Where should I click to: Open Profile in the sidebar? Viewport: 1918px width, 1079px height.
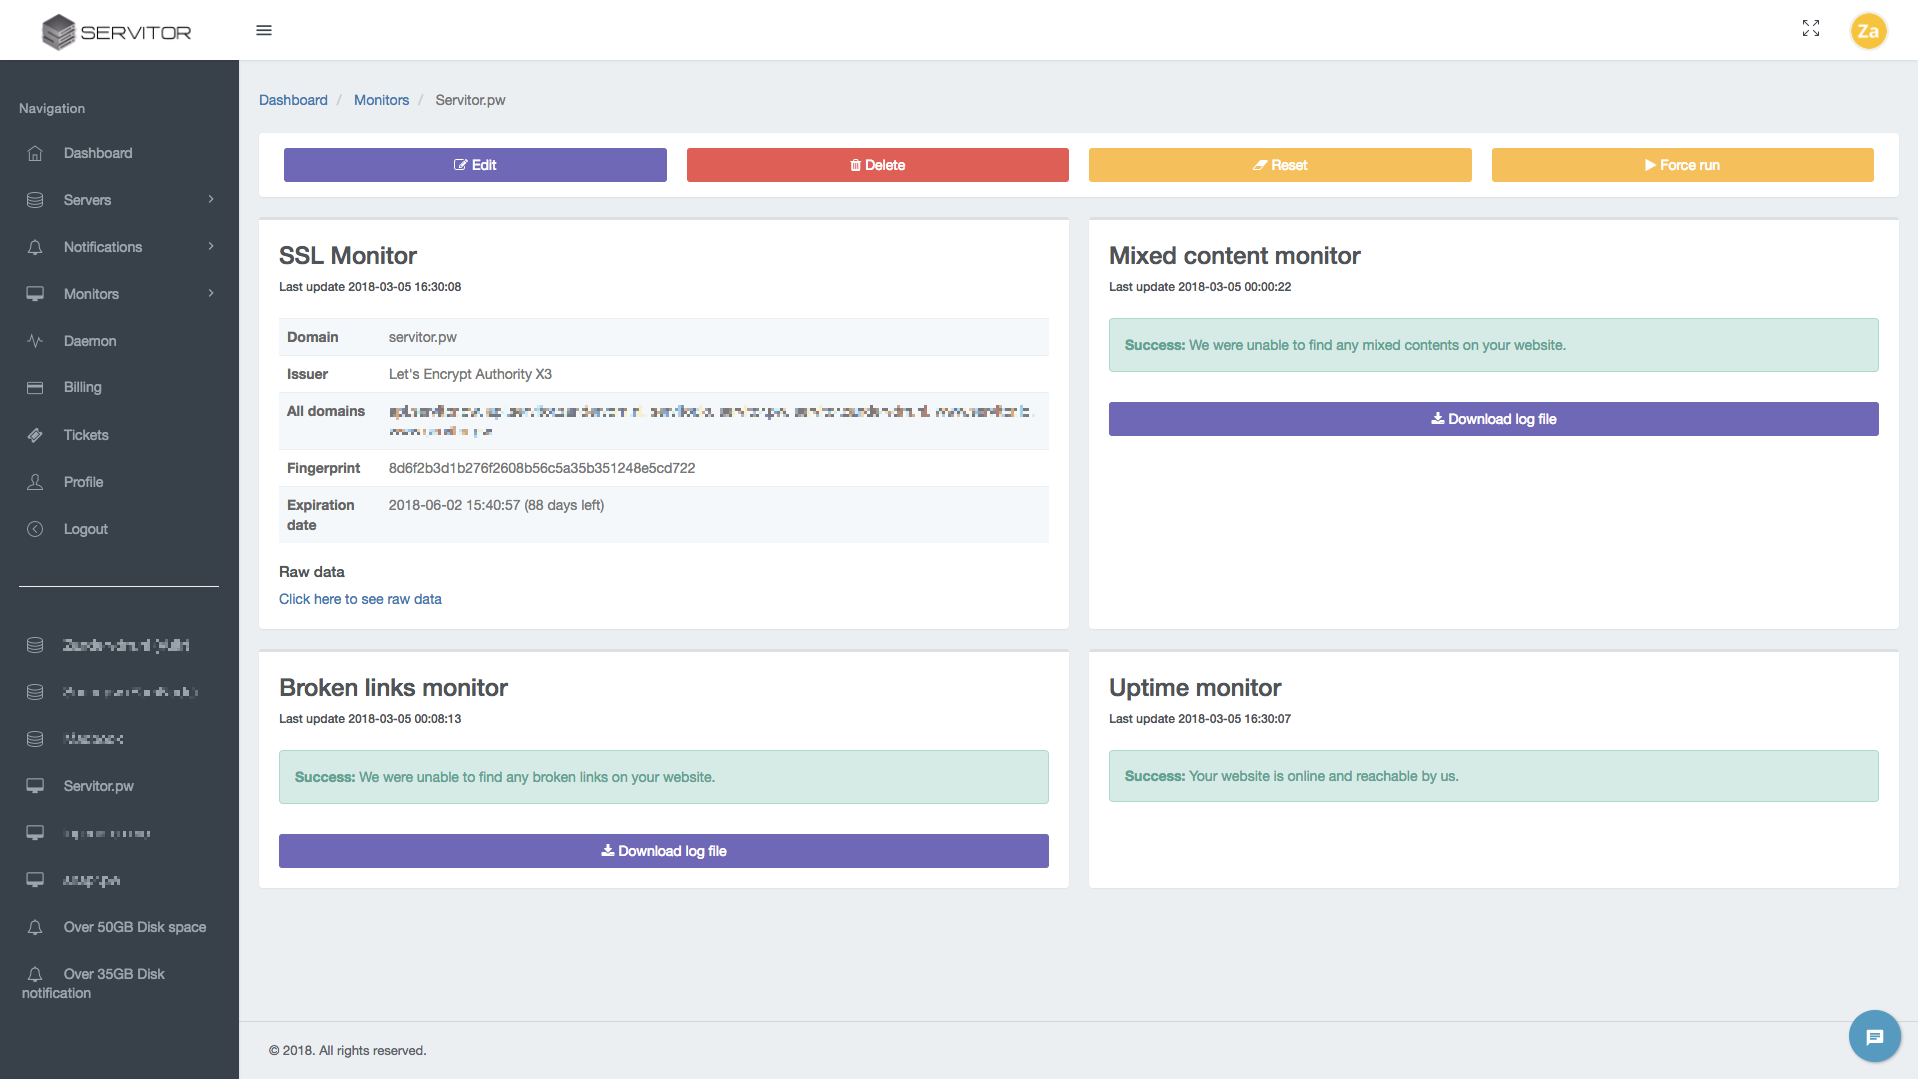point(83,482)
